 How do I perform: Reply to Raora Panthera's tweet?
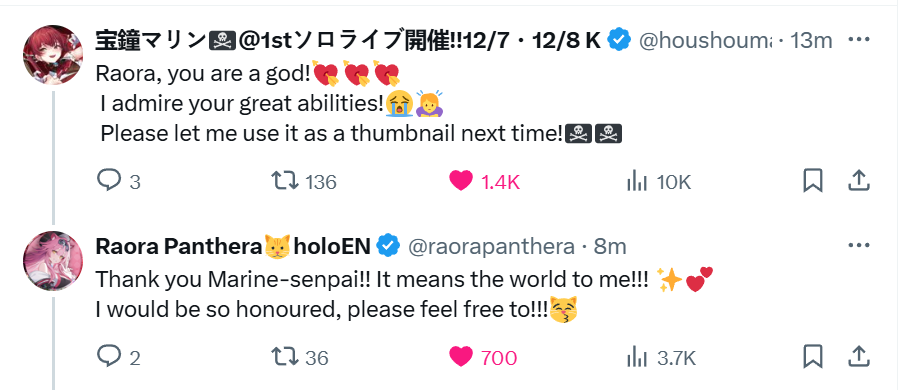pyautogui.click(x=118, y=358)
